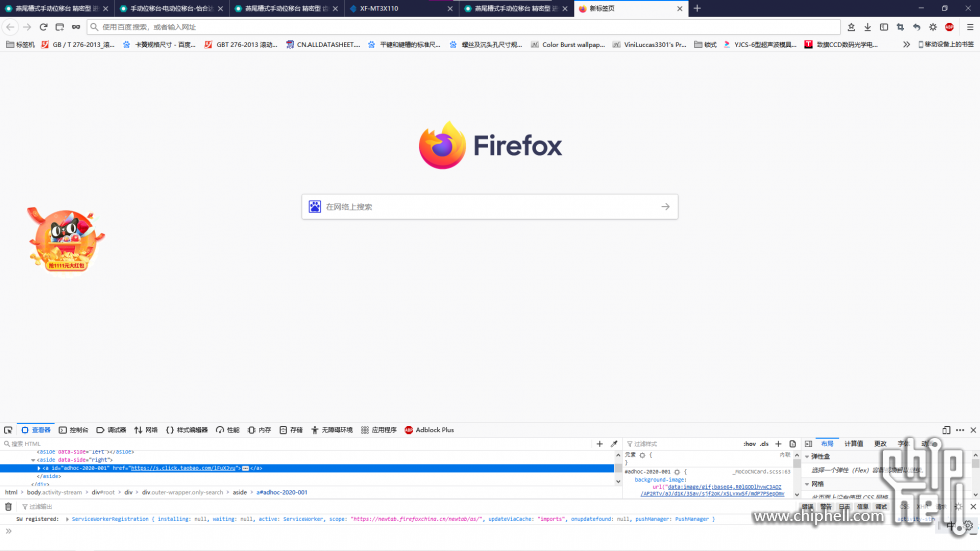Open the 查看器 Inspector tab
The image size is (980, 551).
pos(36,430)
